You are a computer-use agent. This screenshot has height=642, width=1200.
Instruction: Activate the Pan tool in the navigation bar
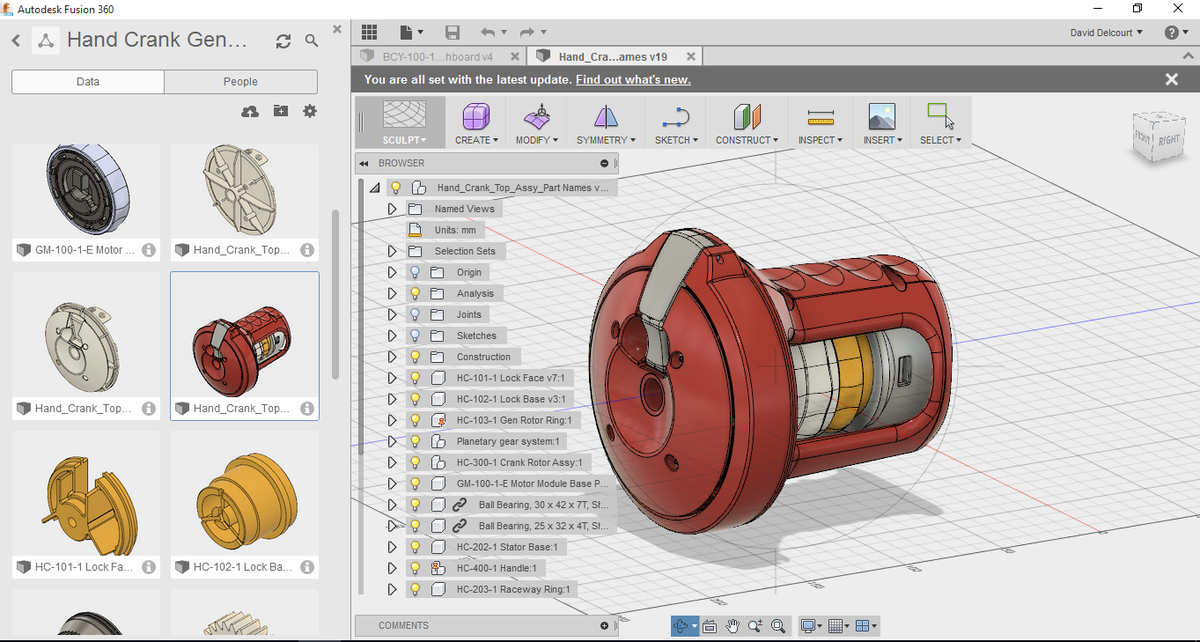click(x=733, y=626)
